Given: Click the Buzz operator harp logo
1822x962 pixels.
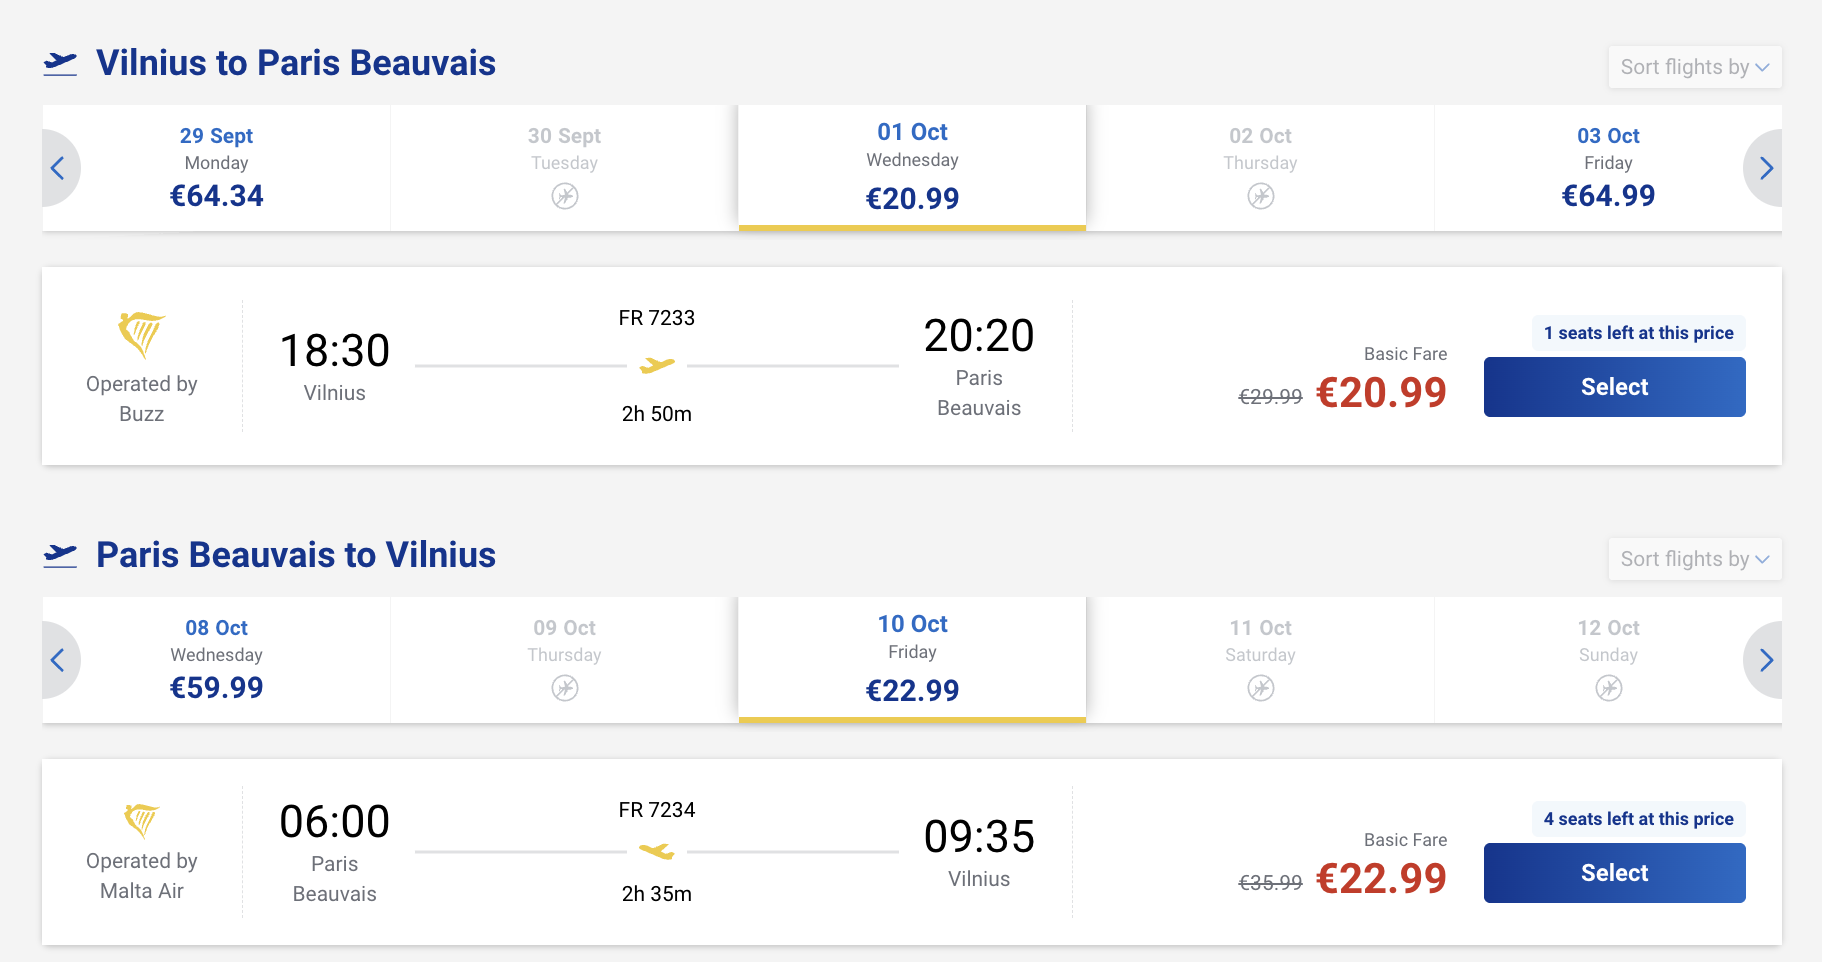Looking at the screenshot, I should point(141,334).
